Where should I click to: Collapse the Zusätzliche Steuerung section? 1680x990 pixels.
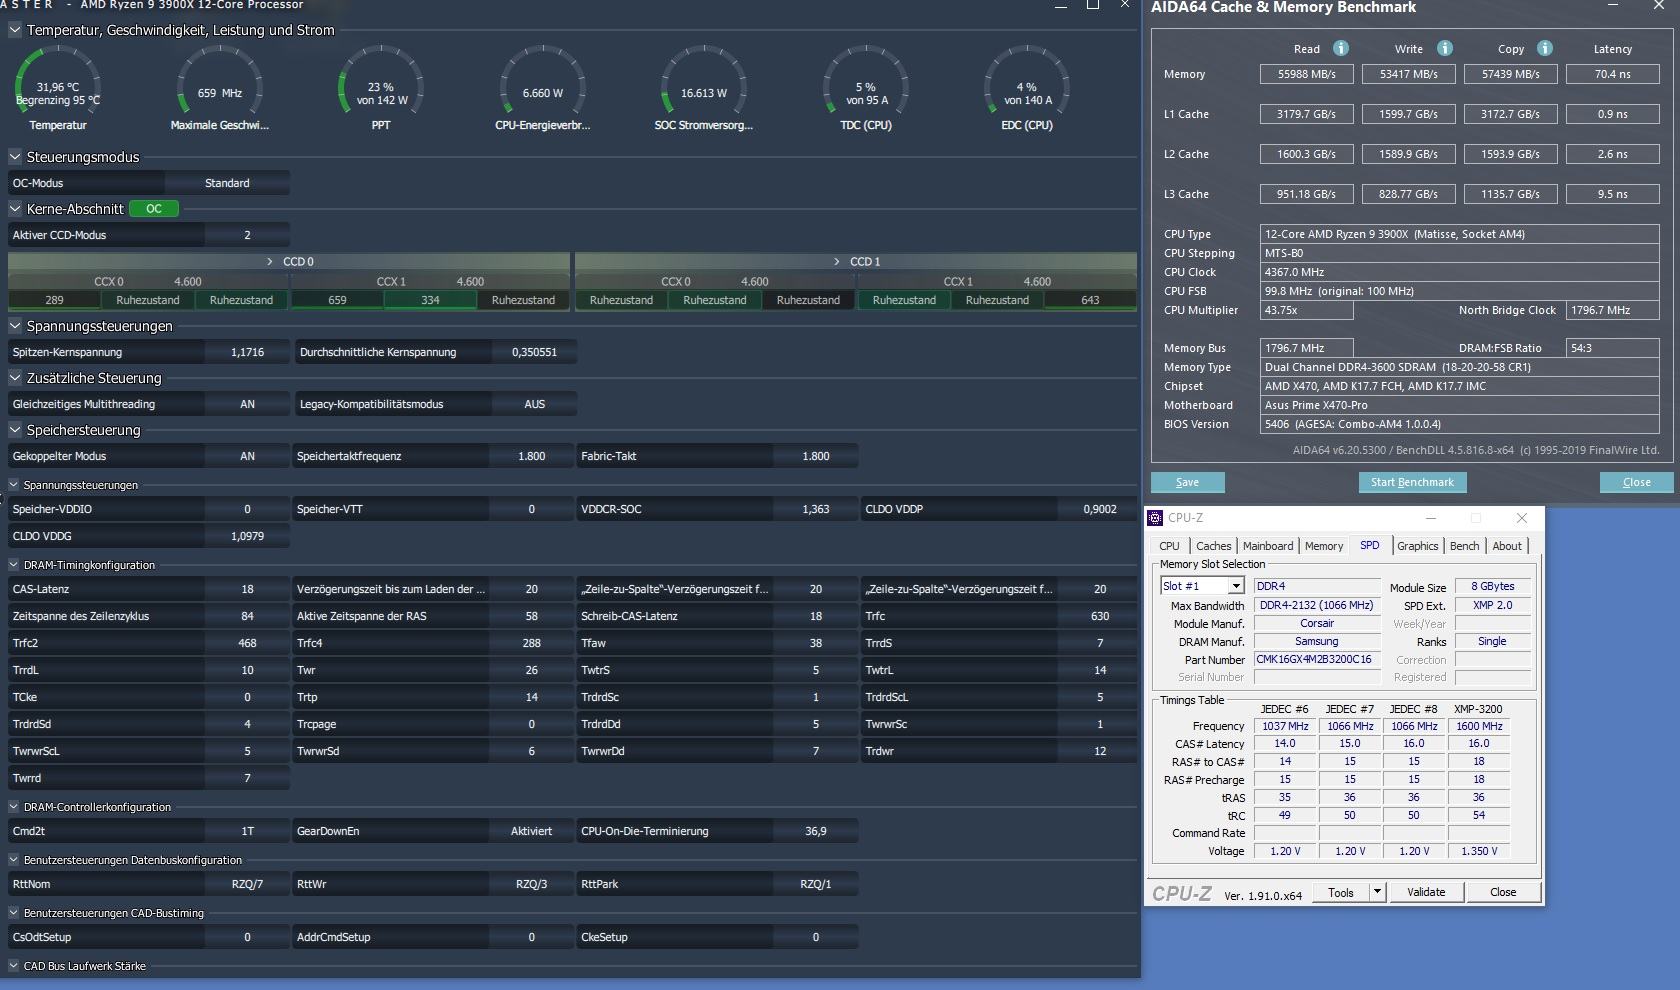15,378
